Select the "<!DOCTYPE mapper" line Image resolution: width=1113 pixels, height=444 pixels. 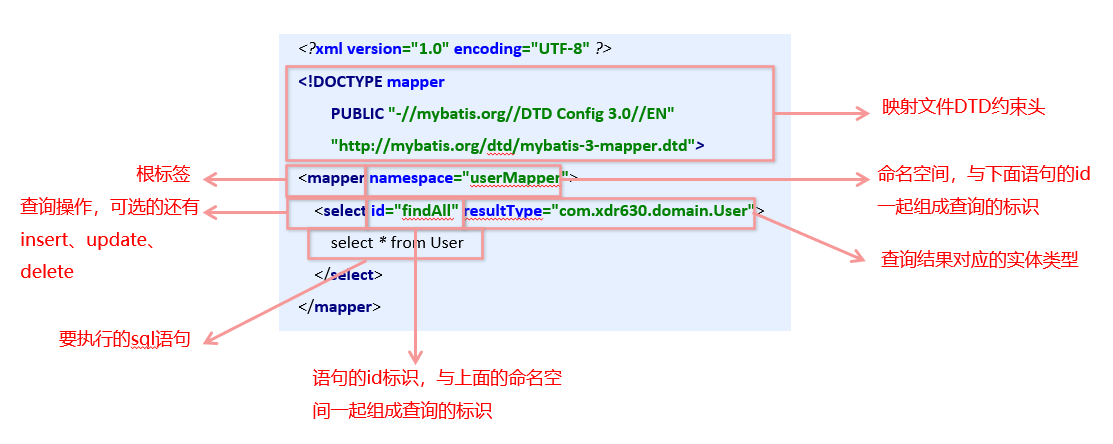(x=371, y=82)
